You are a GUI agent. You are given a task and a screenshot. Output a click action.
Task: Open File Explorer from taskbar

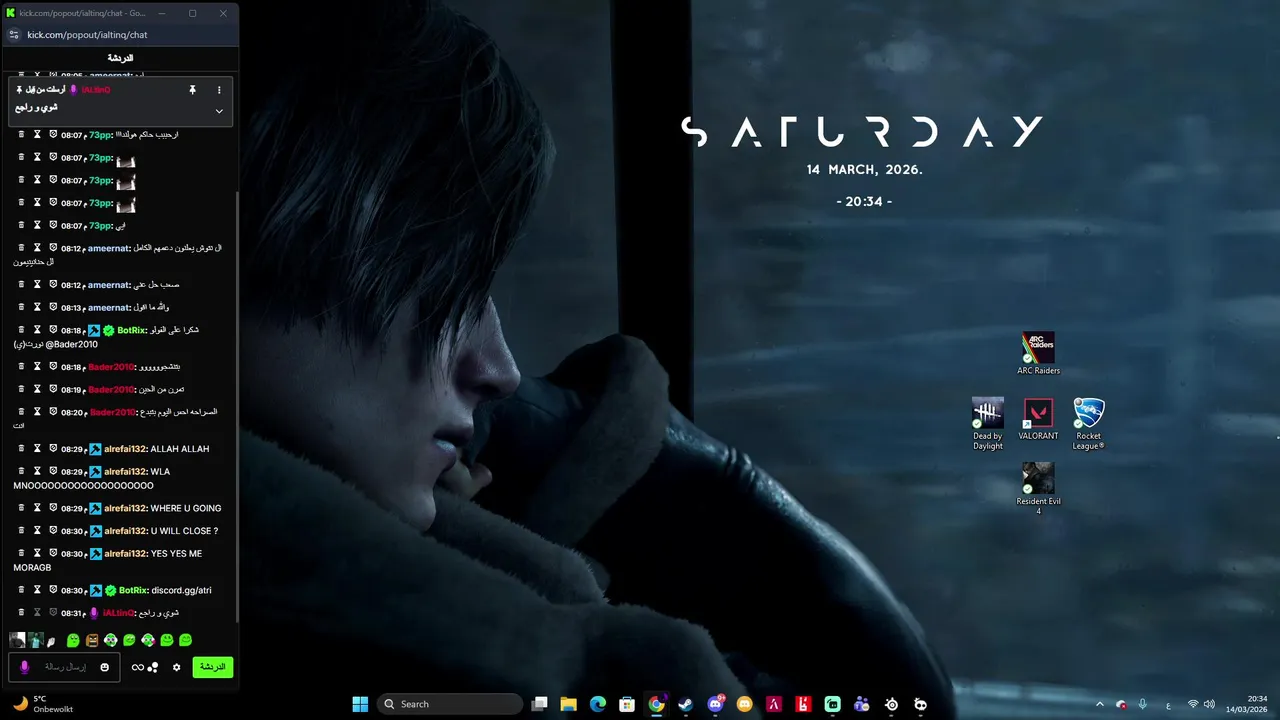568,704
